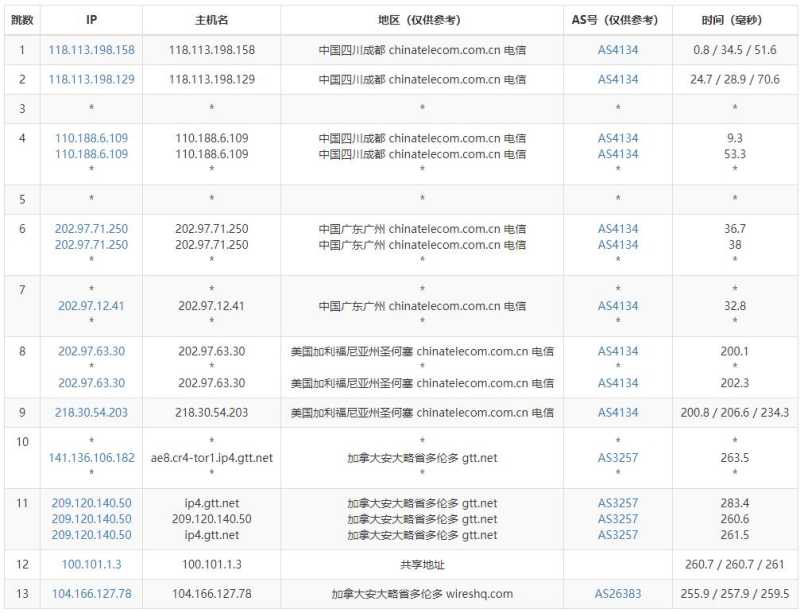Click the 202.97.63.30 IP link with time 202.3
This screenshot has height=613, width=800.
(91, 383)
